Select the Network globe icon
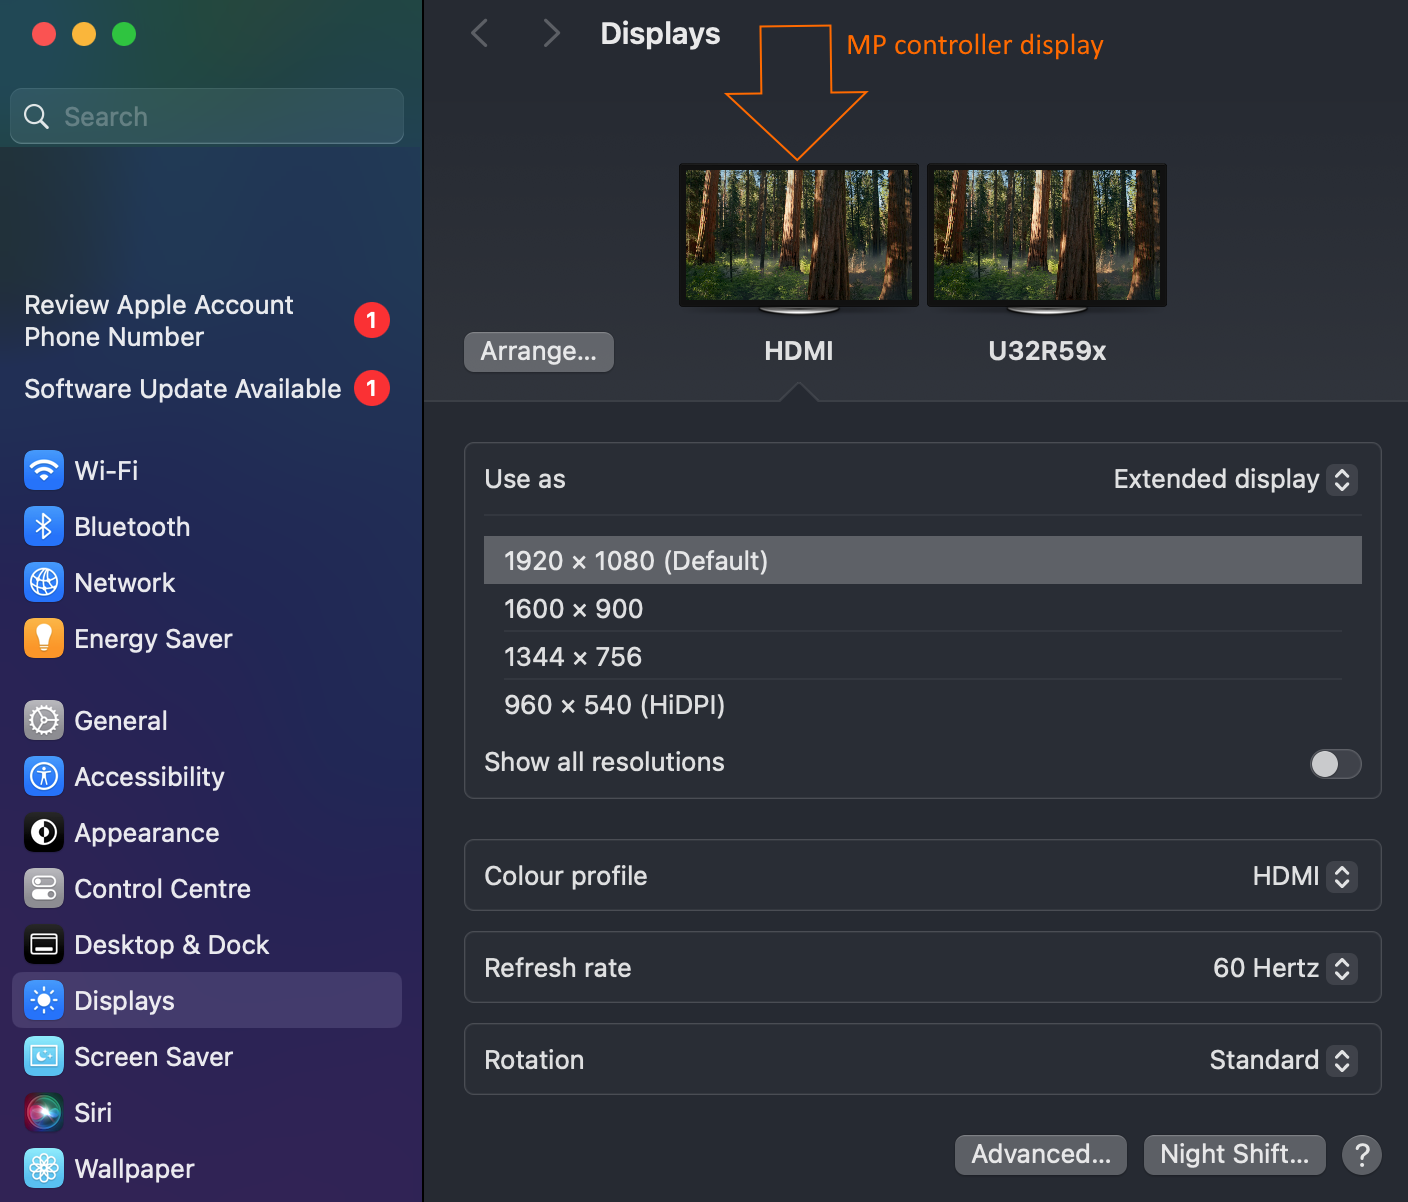Screen dimensions: 1408x1202 coord(43,582)
